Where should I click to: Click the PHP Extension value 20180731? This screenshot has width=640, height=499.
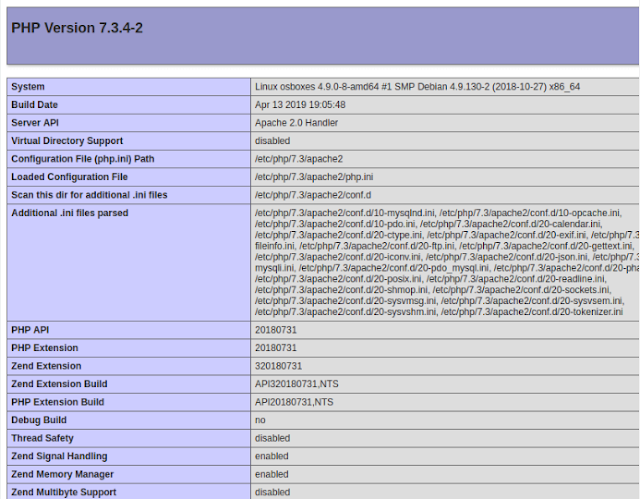(x=276, y=348)
